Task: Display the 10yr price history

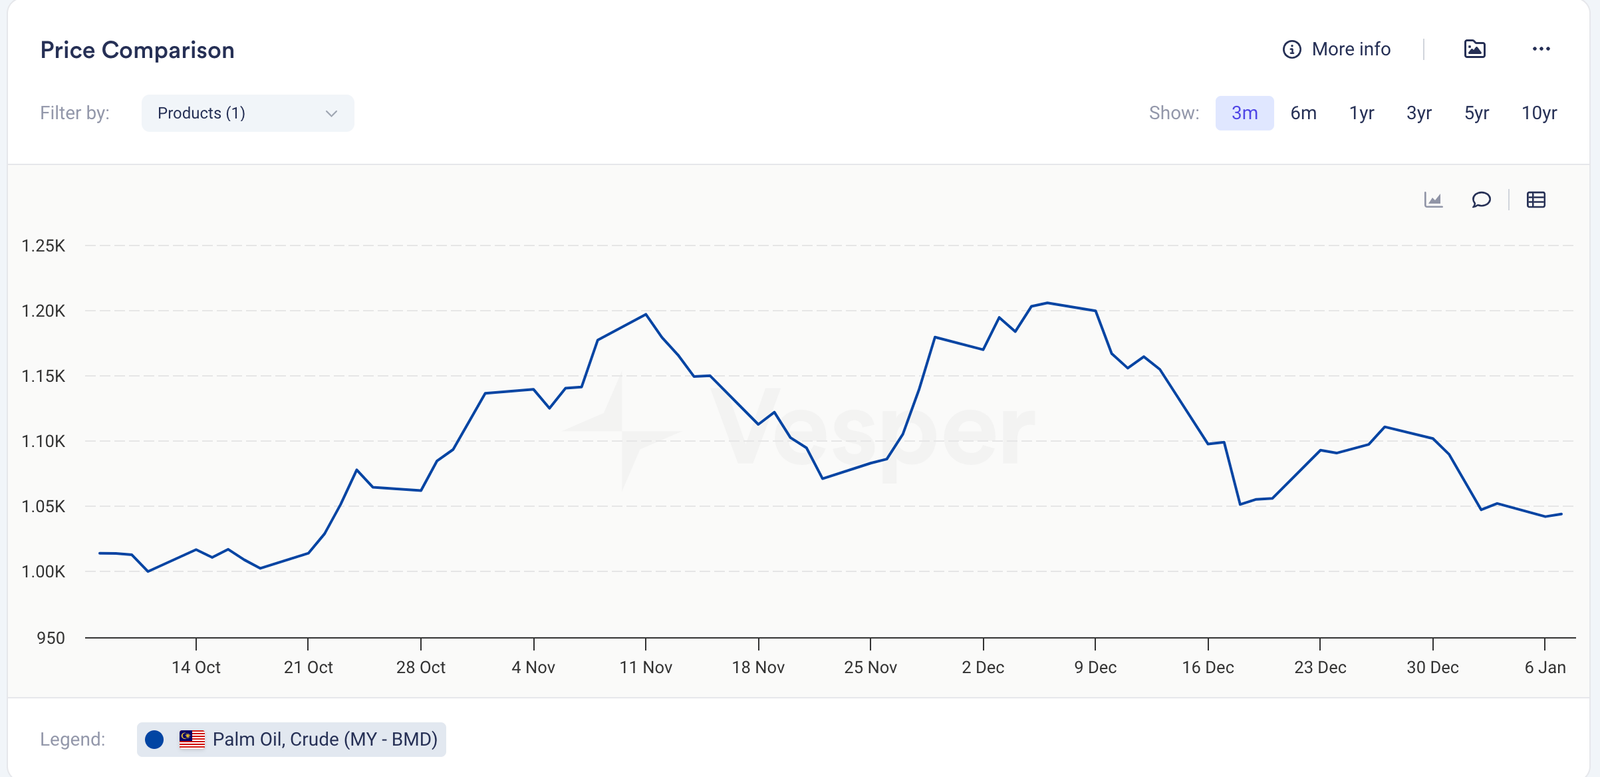Action: click(1539, 113)
